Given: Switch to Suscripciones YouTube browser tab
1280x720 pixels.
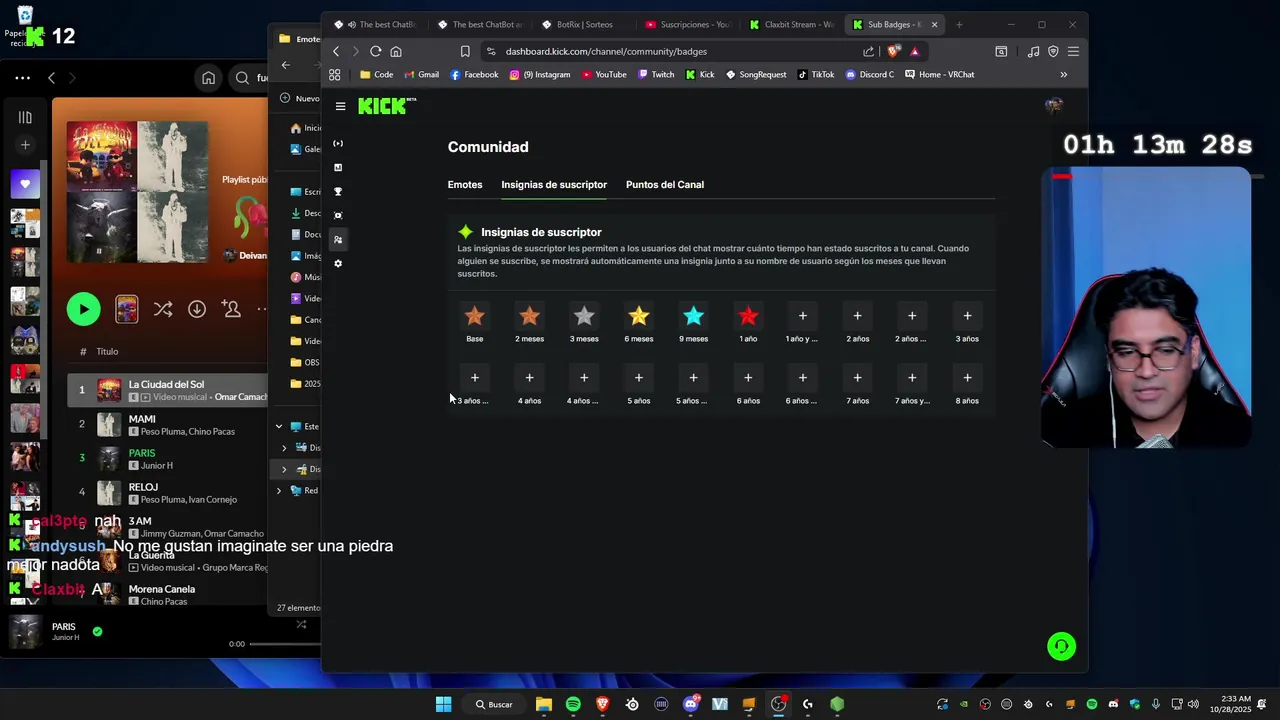Looking at the screenshot, I should click(689, 24).
